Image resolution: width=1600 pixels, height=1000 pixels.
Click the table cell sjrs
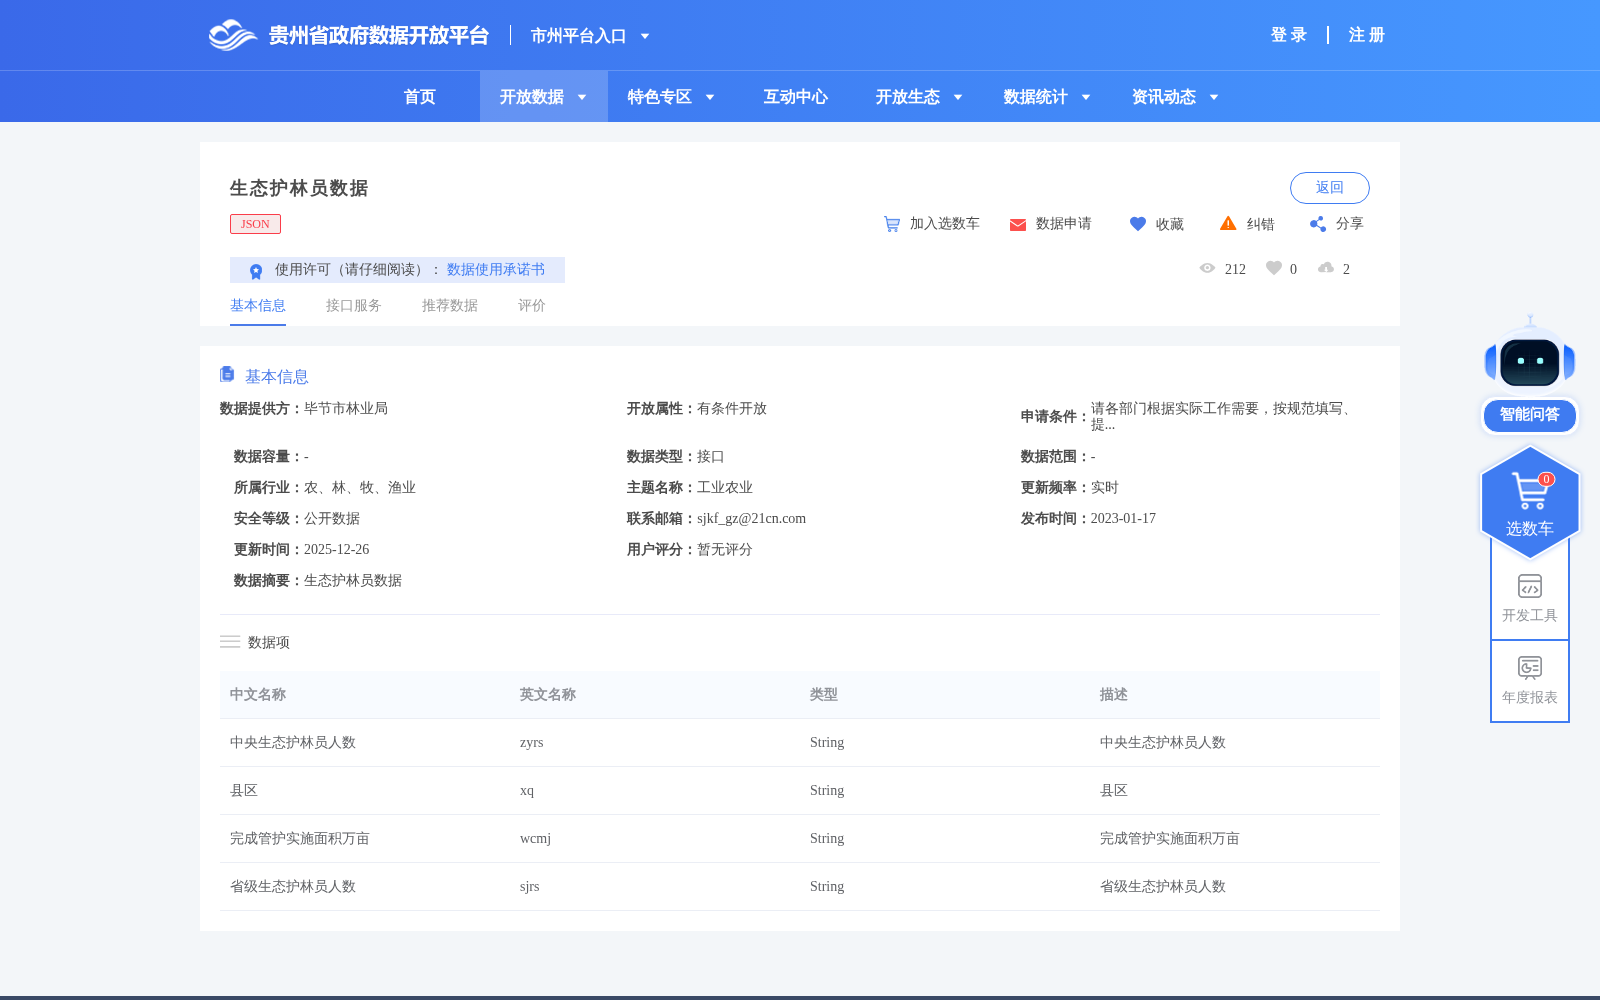pos(530,887)
